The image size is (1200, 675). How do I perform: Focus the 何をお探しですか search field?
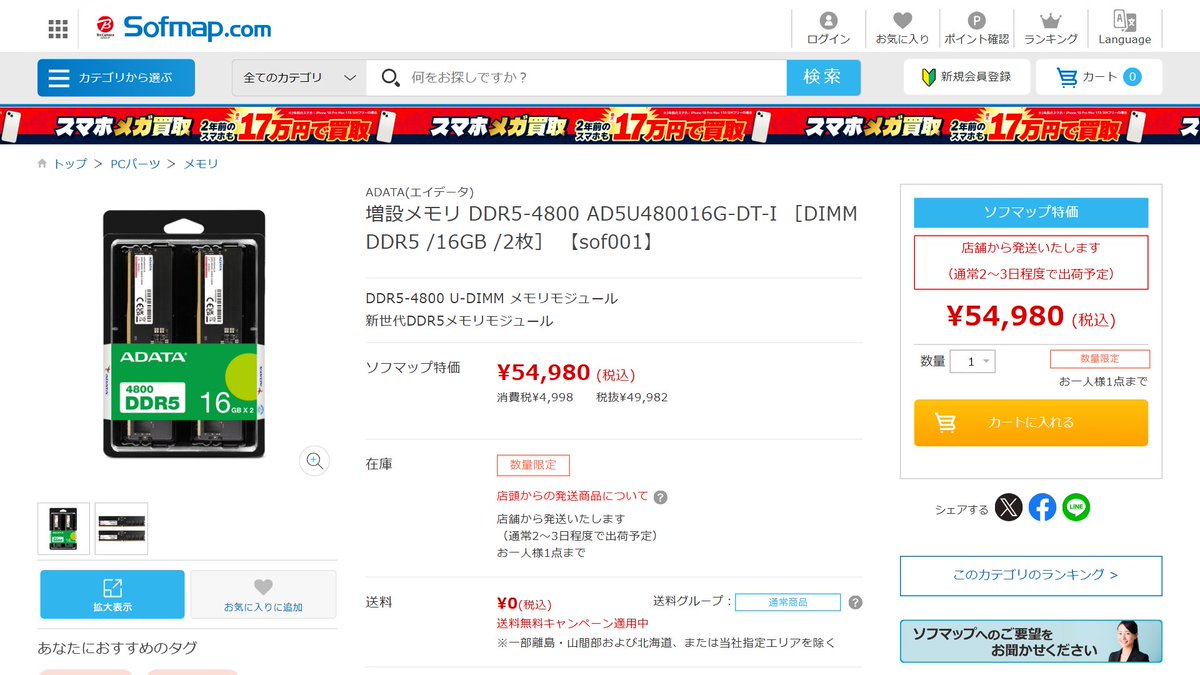tap(577, 77)
